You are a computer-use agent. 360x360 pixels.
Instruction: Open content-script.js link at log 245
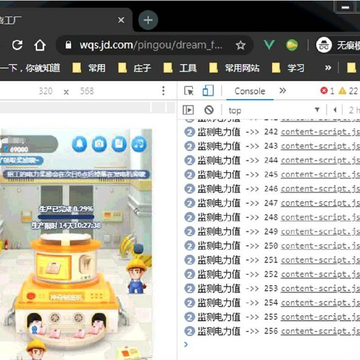pos(320,175)
